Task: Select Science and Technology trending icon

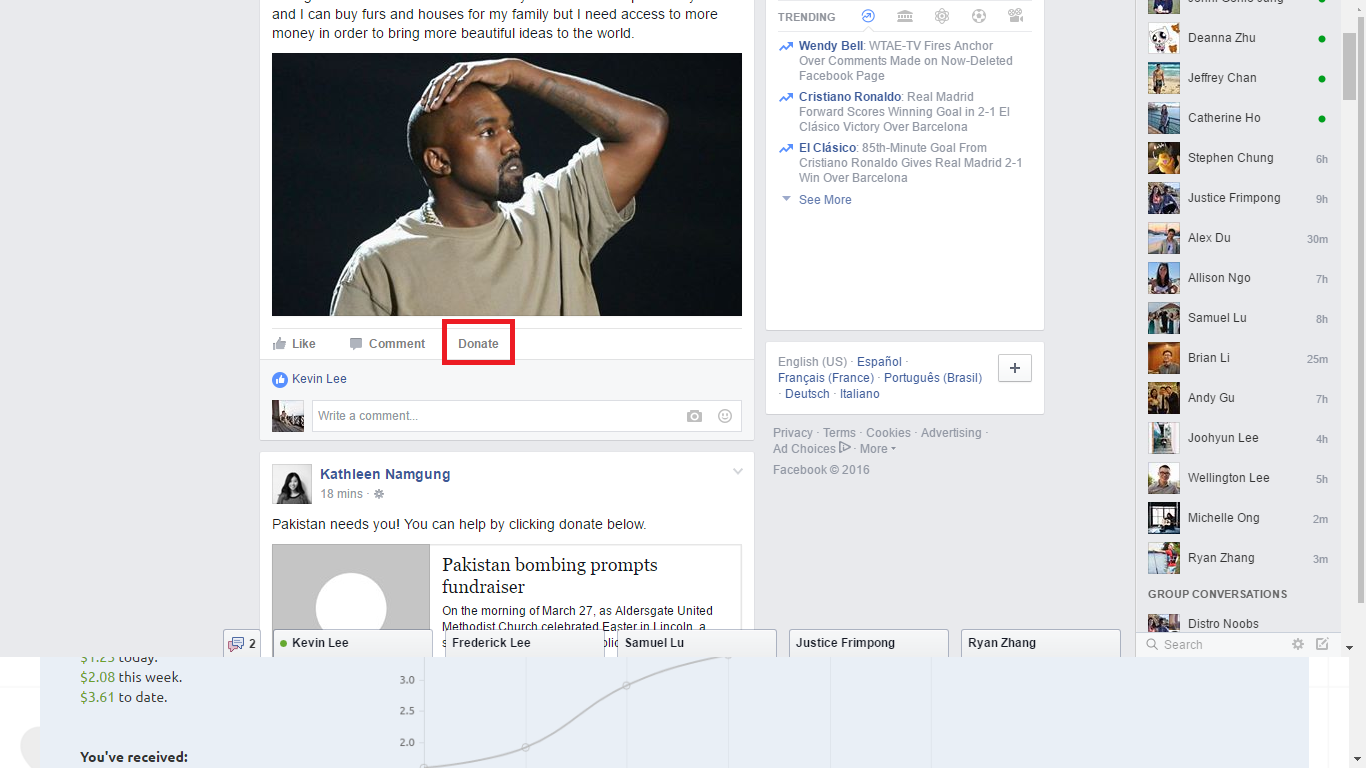Action: (x=942, y=16)
